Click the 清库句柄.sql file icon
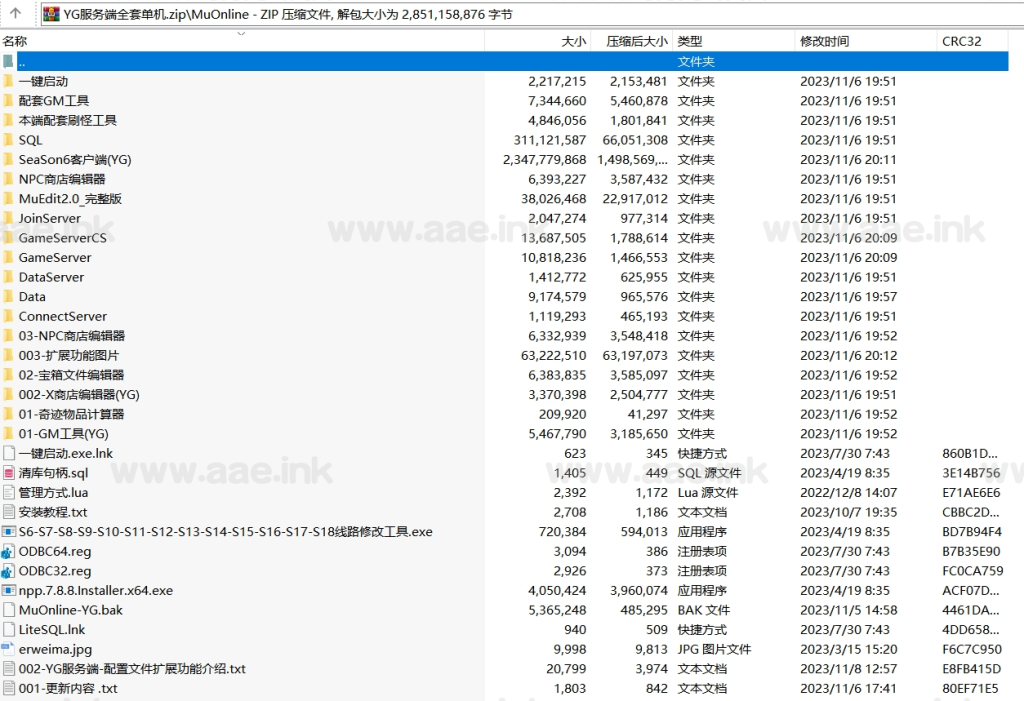Viewport: 1024px width, 701px height. click(8, 473)
